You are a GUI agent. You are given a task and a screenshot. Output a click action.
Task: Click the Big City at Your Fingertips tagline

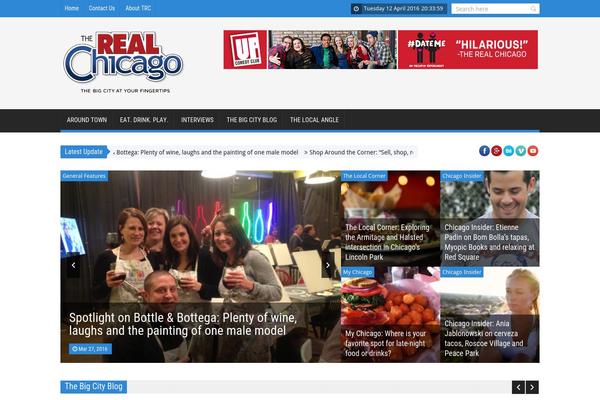[125, 91]
